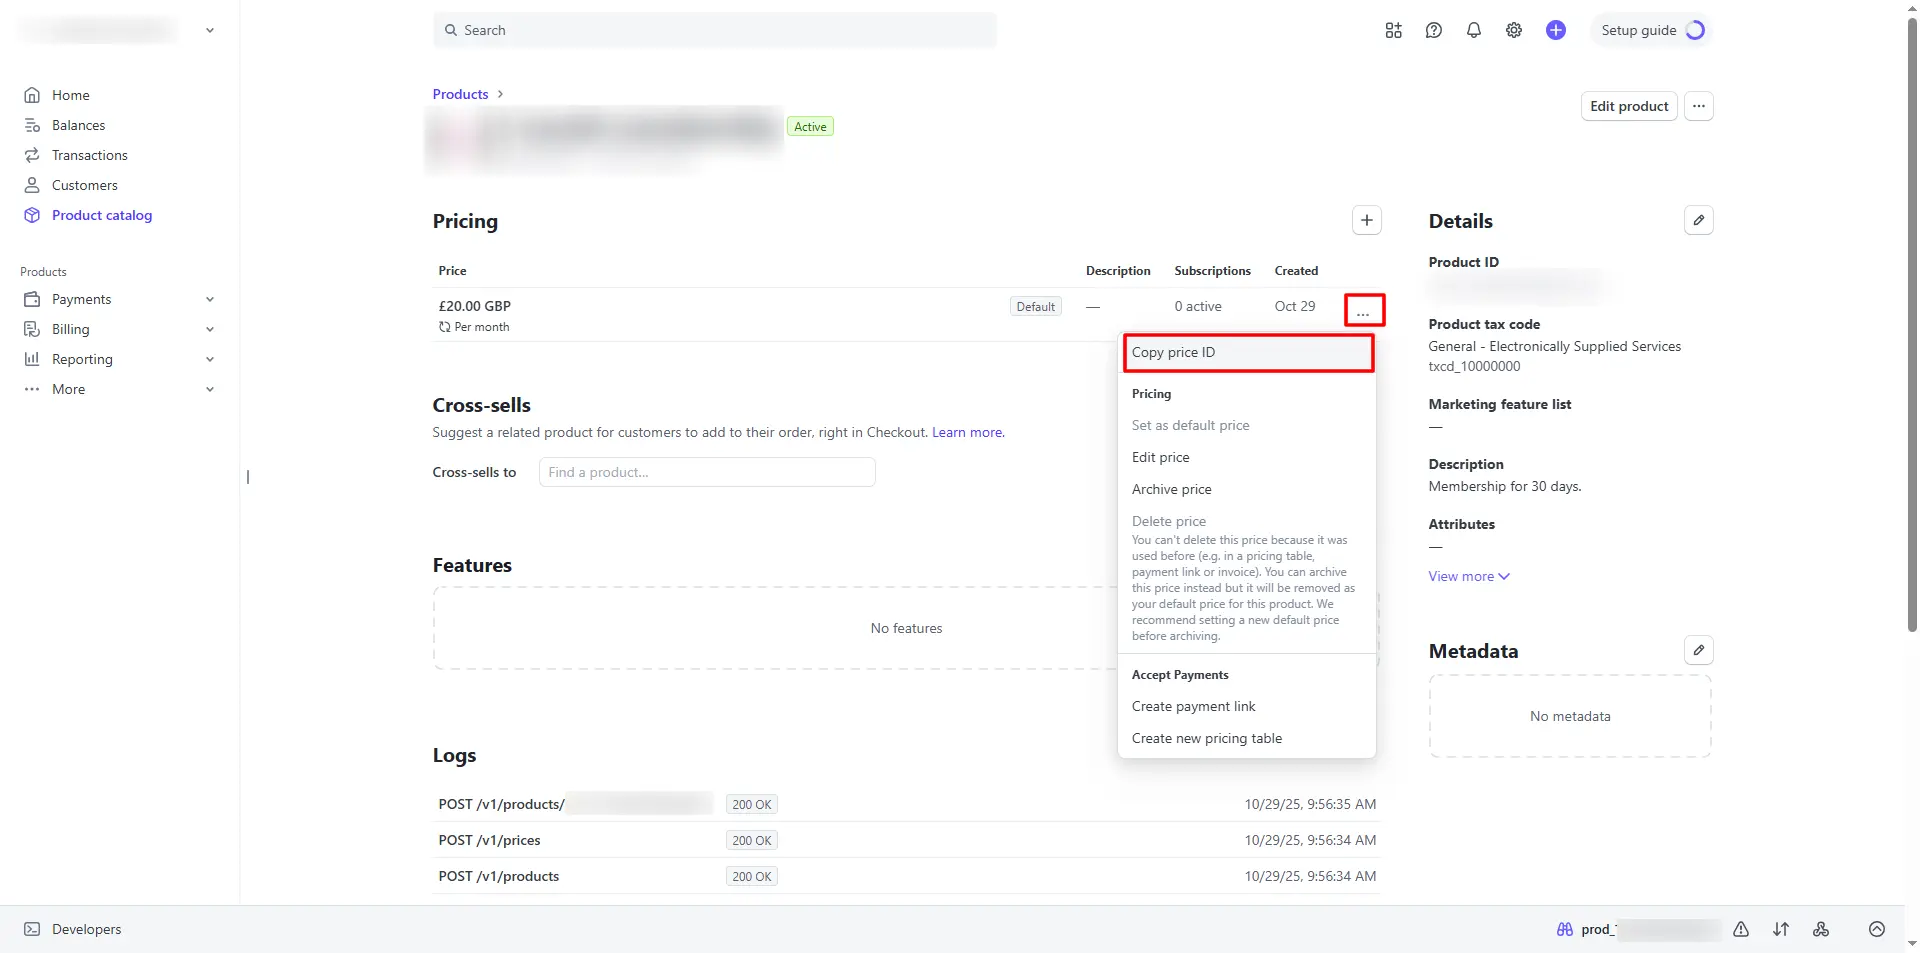The width and height of the screenshot is (1920, 953).
Task: Click the help question mark icon
Action: click(x=1433, y=30)
